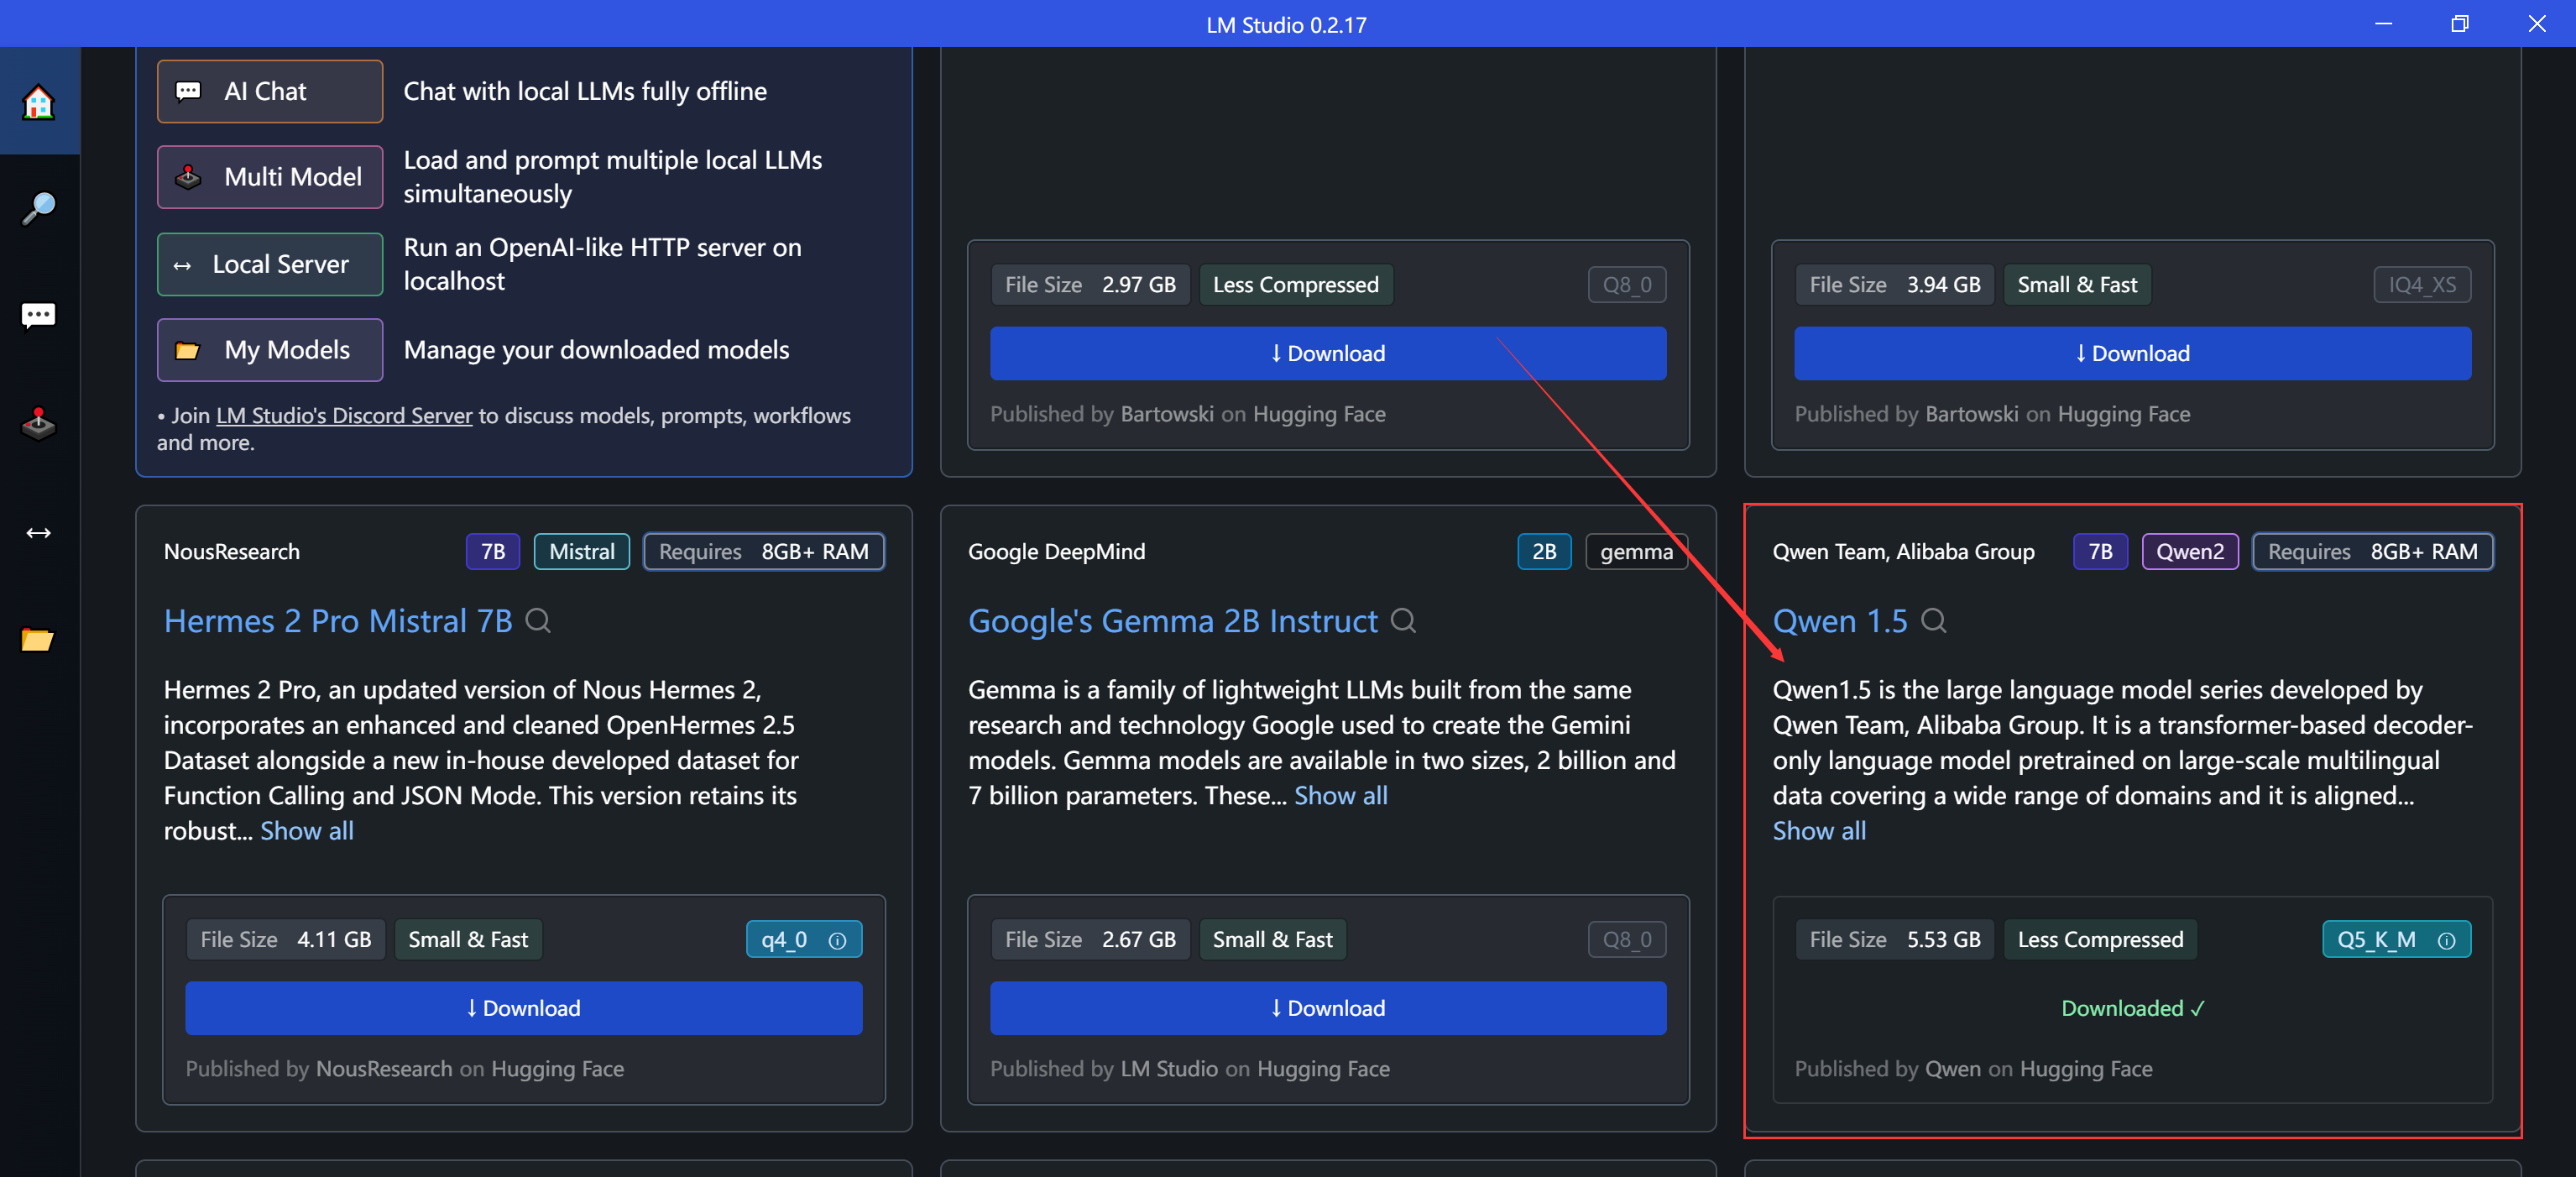Download the 2.67 GB Gemma model
2576x1177 pixels.
coord(1328,1008)
